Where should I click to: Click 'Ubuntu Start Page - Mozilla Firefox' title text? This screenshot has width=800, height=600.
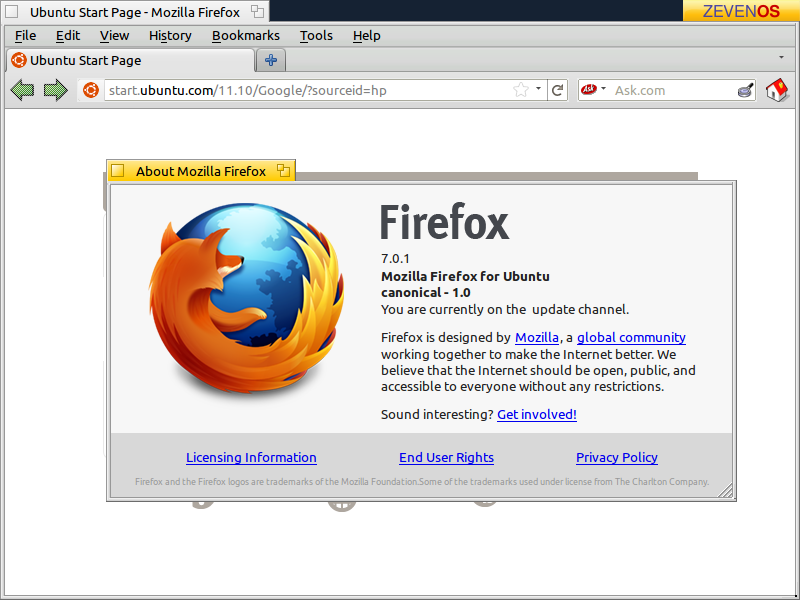coord(135,12)
